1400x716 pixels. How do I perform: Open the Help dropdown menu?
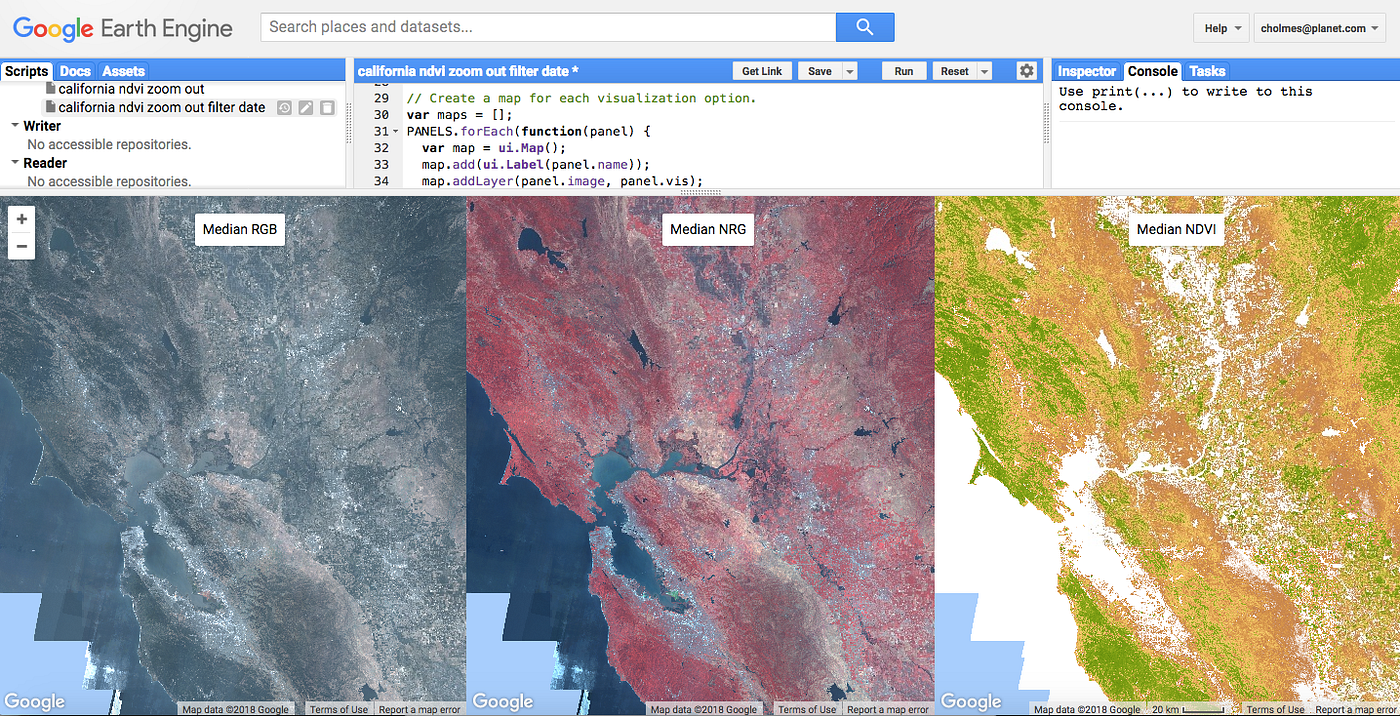1221,28
